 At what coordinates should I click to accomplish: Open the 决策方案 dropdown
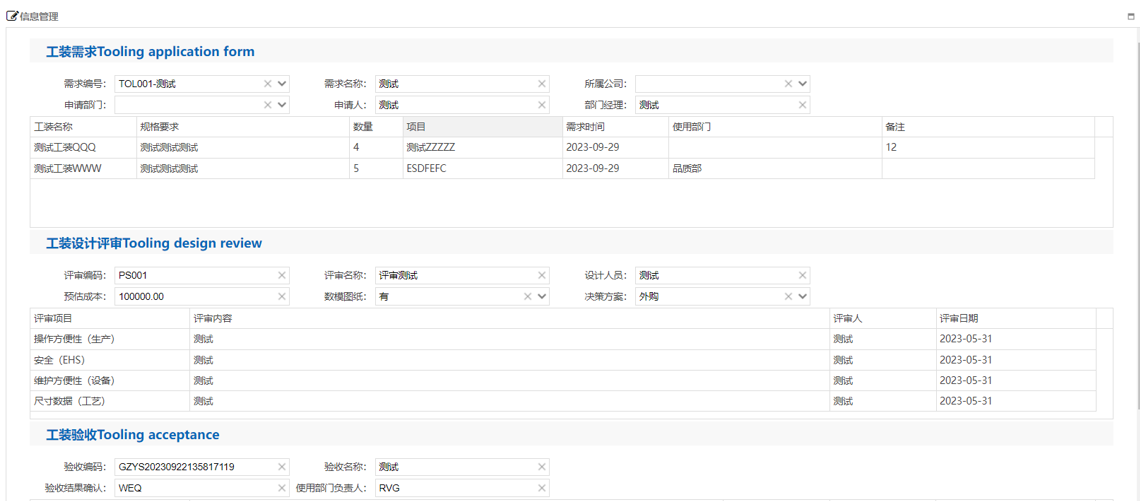[x=802, y=297]
